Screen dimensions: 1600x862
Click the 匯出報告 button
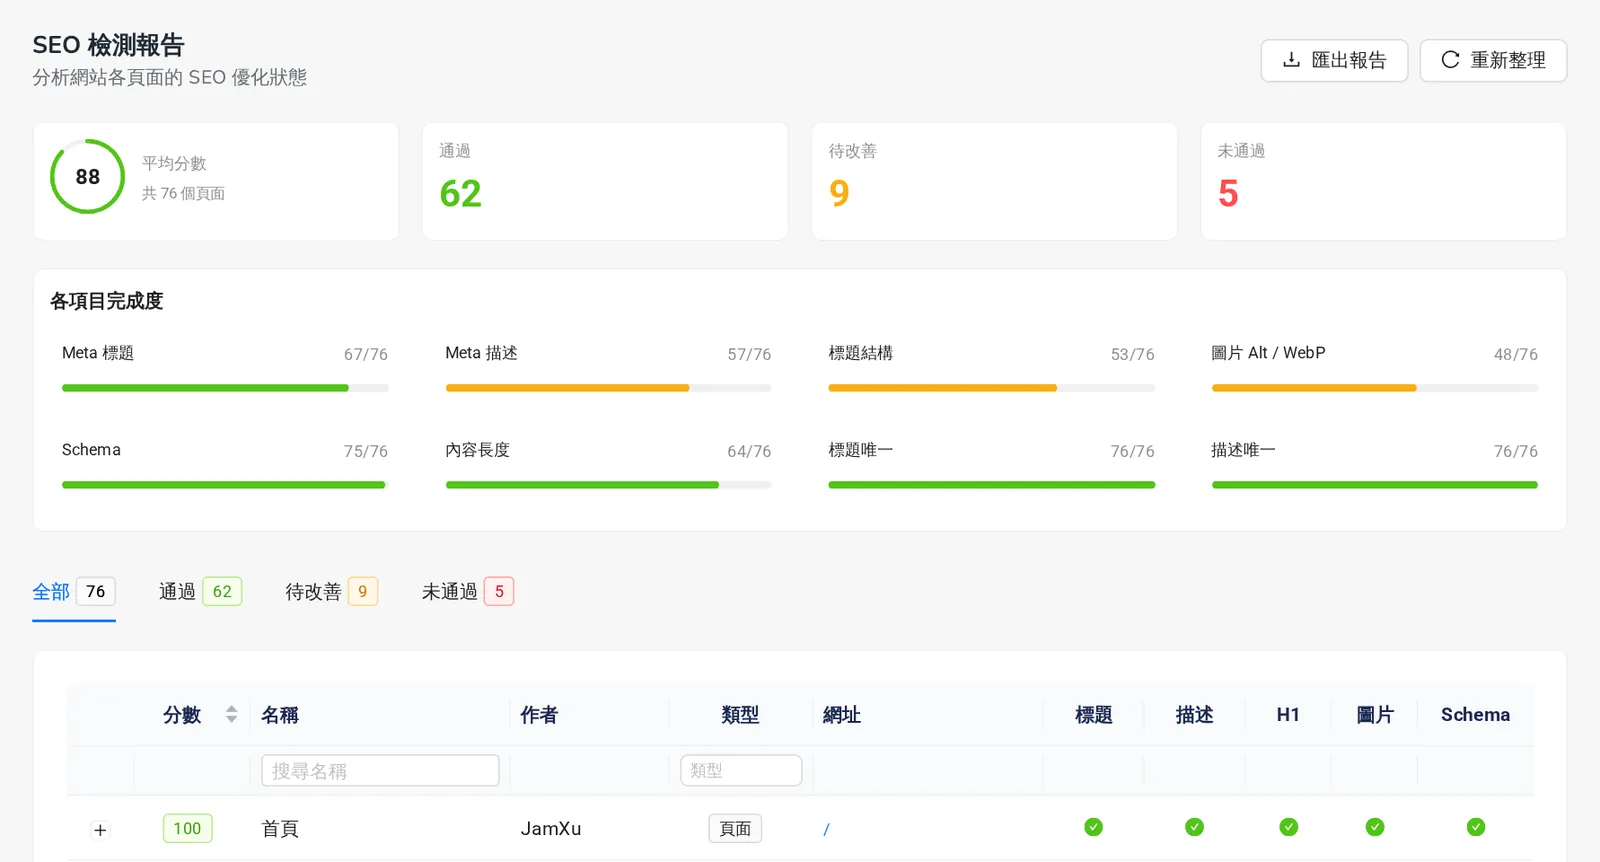point(1334,60)
